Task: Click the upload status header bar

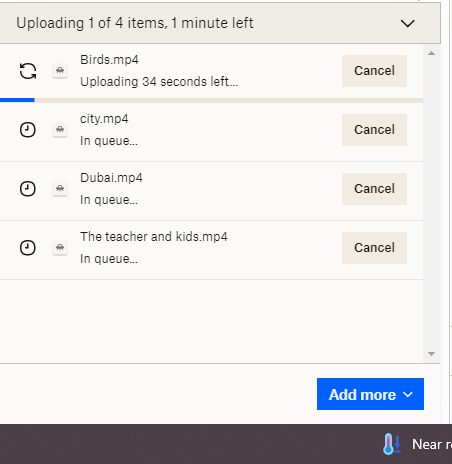Action: point(220,23)
